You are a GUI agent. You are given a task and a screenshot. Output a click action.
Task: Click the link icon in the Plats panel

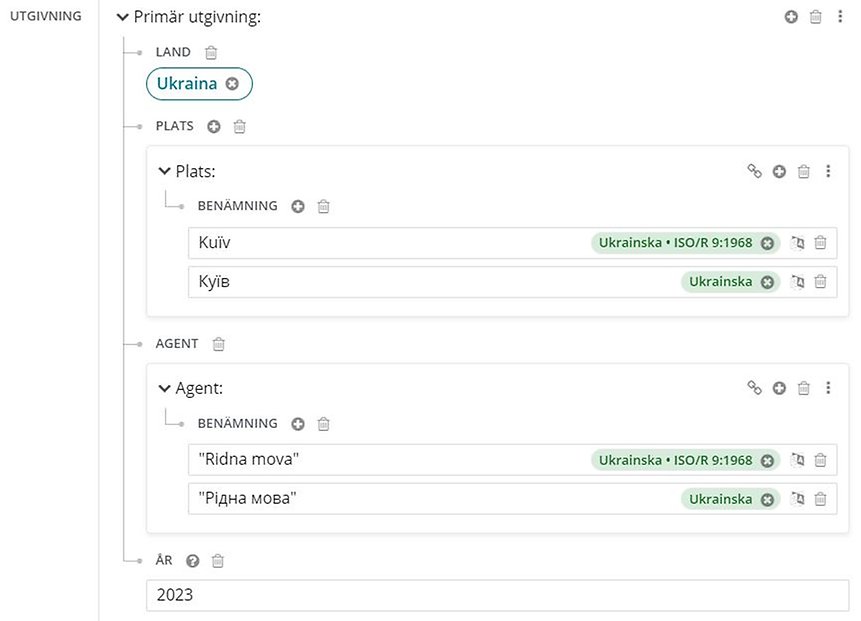pos(754,171)
